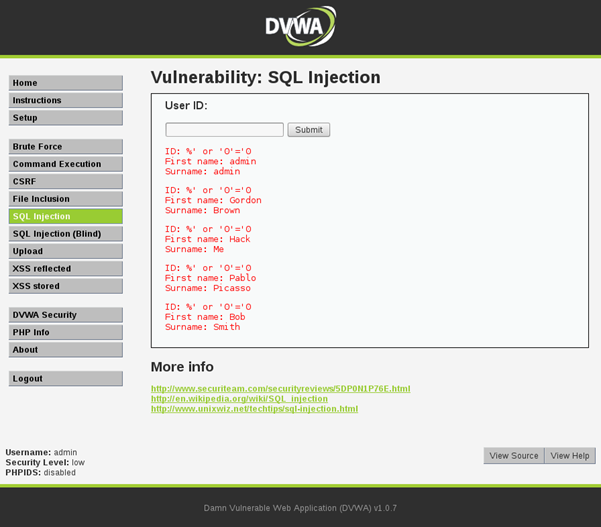Viewport: 601px width, 527px height.
Task: Click the DVWA logo in header
Action: coord(300,27)
